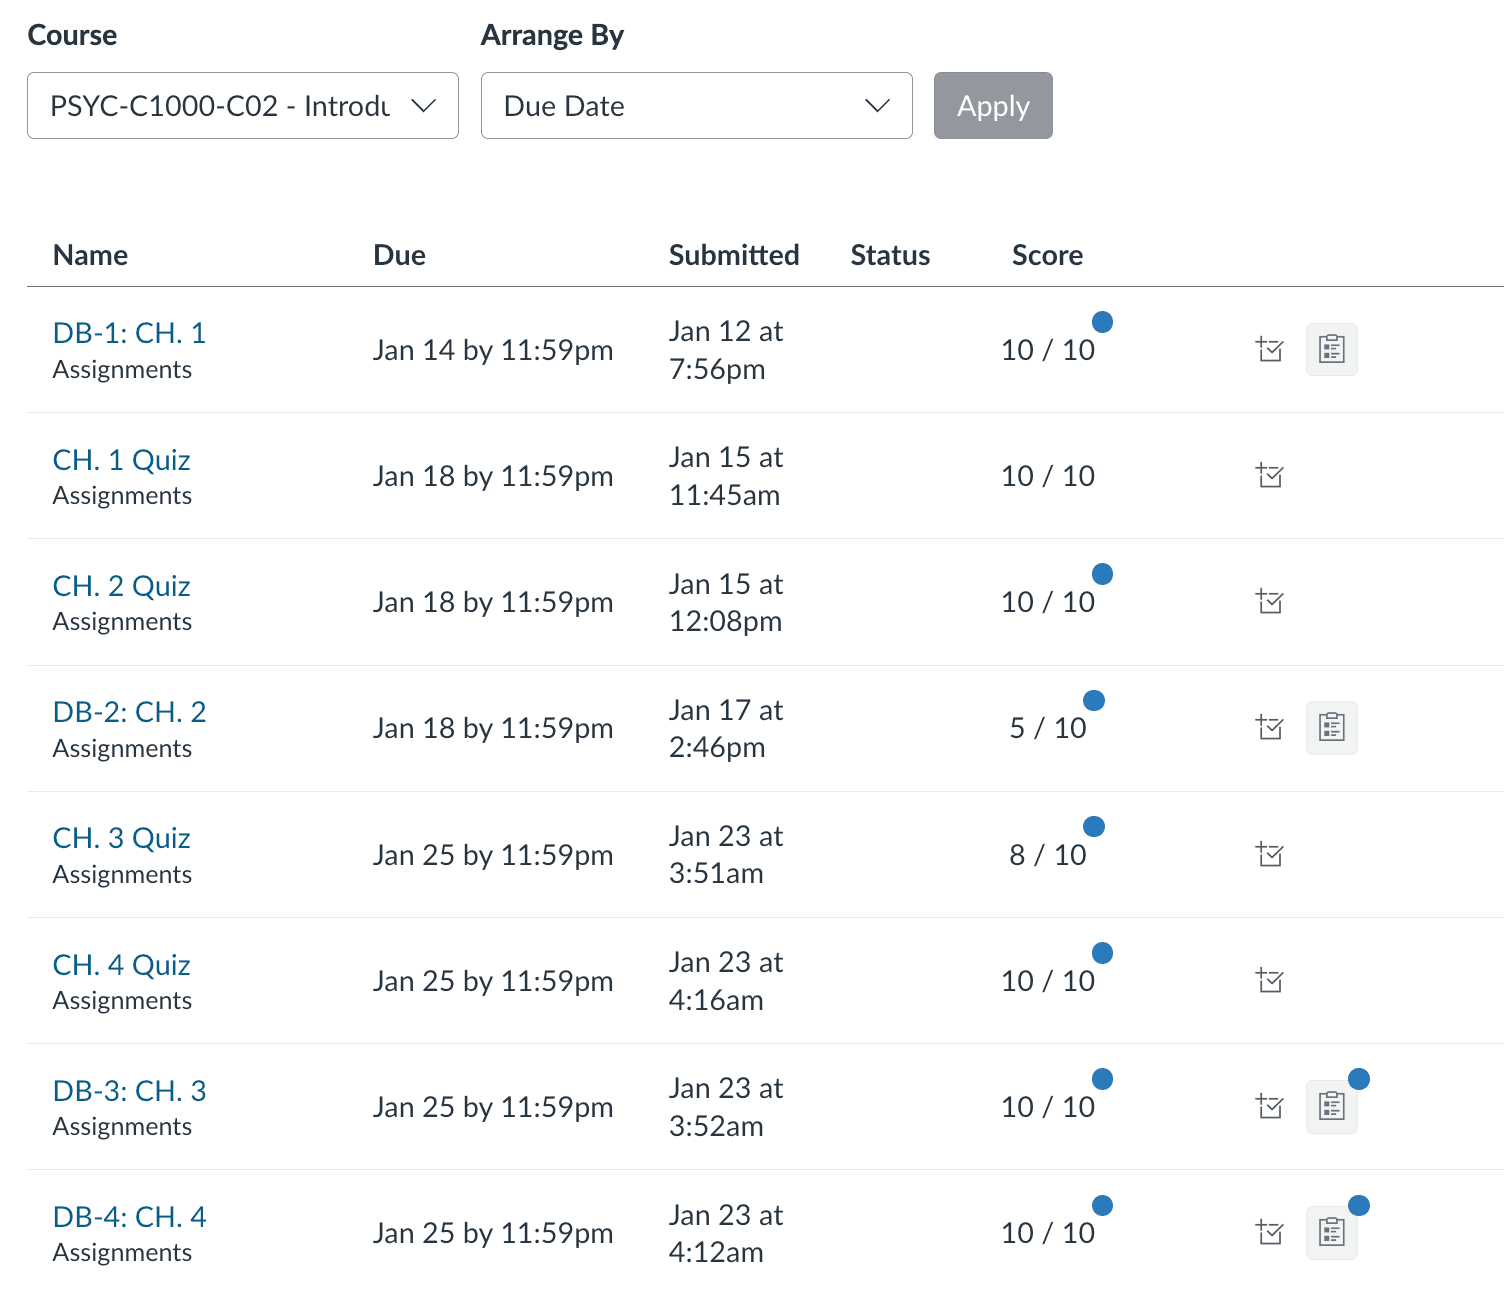
Task: Open the DB-2: CH. 2 assignment link
Action: (129, 712)
